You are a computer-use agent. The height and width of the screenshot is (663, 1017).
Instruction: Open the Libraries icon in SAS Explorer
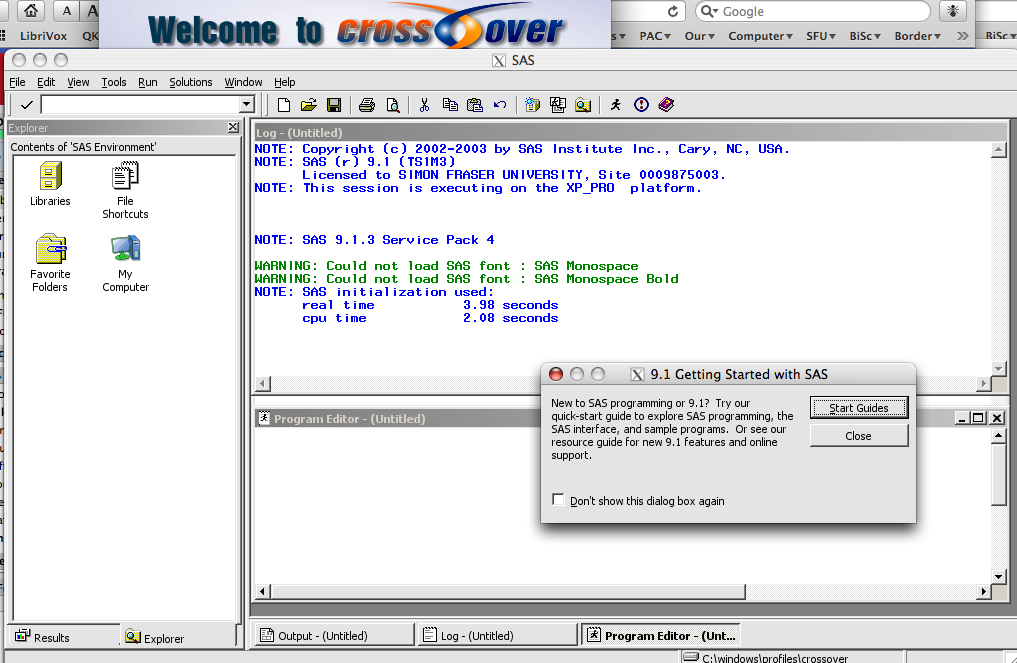click(50, 178)
